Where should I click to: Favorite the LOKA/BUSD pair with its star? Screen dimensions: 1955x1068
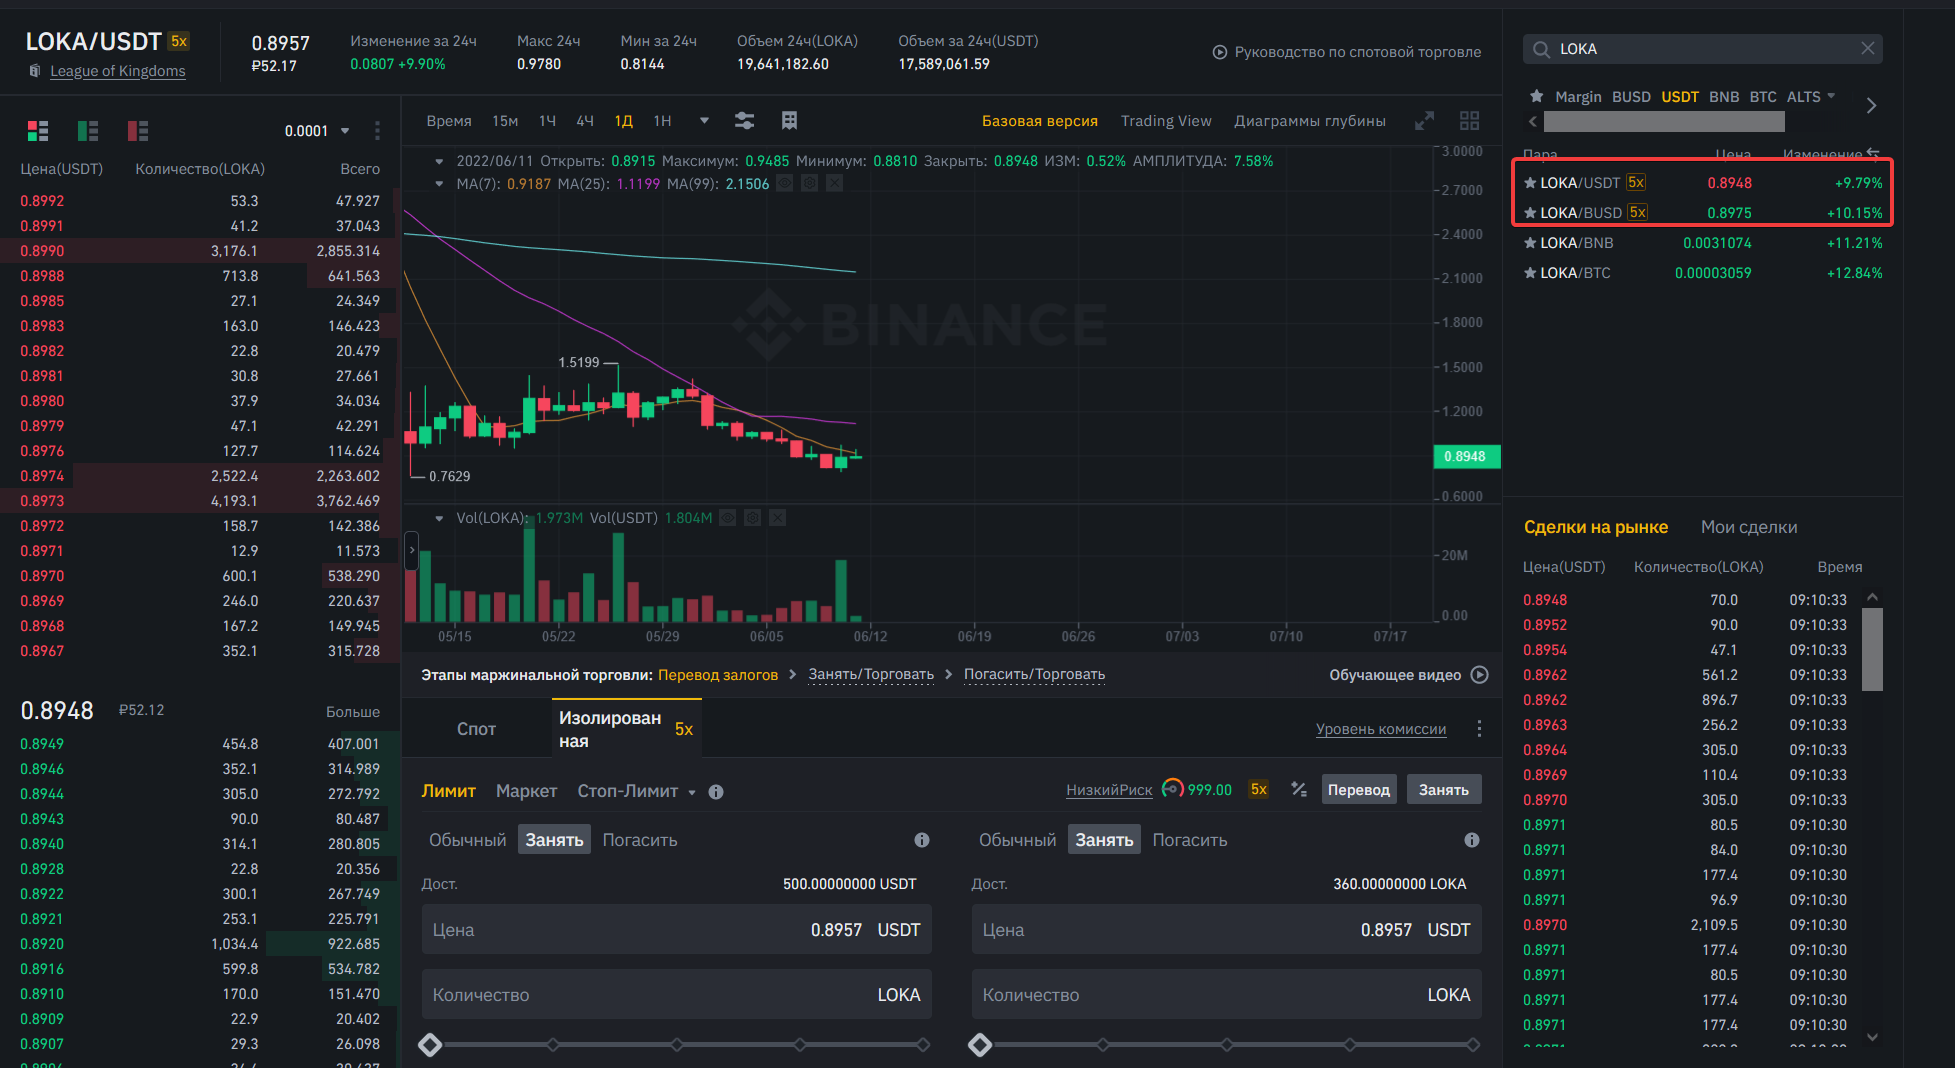[1530, 213]
